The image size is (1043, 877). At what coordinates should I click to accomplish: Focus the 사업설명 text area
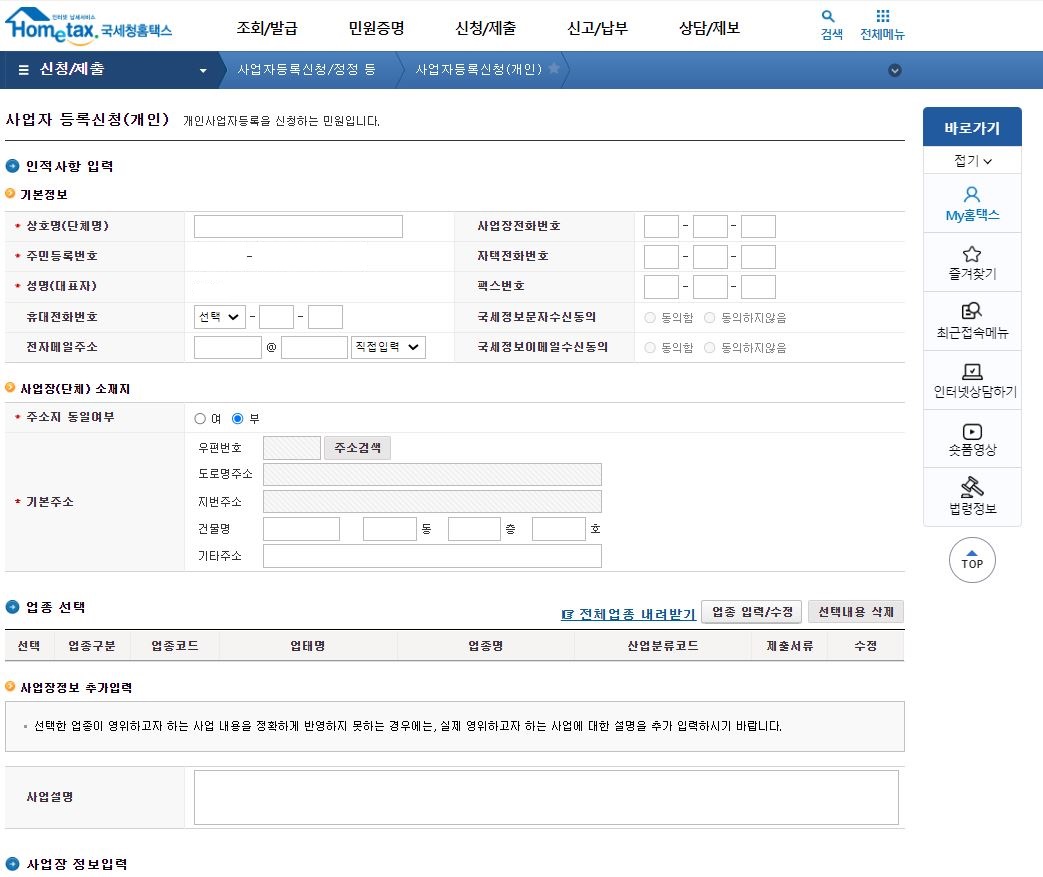click(x=546, y=797)
